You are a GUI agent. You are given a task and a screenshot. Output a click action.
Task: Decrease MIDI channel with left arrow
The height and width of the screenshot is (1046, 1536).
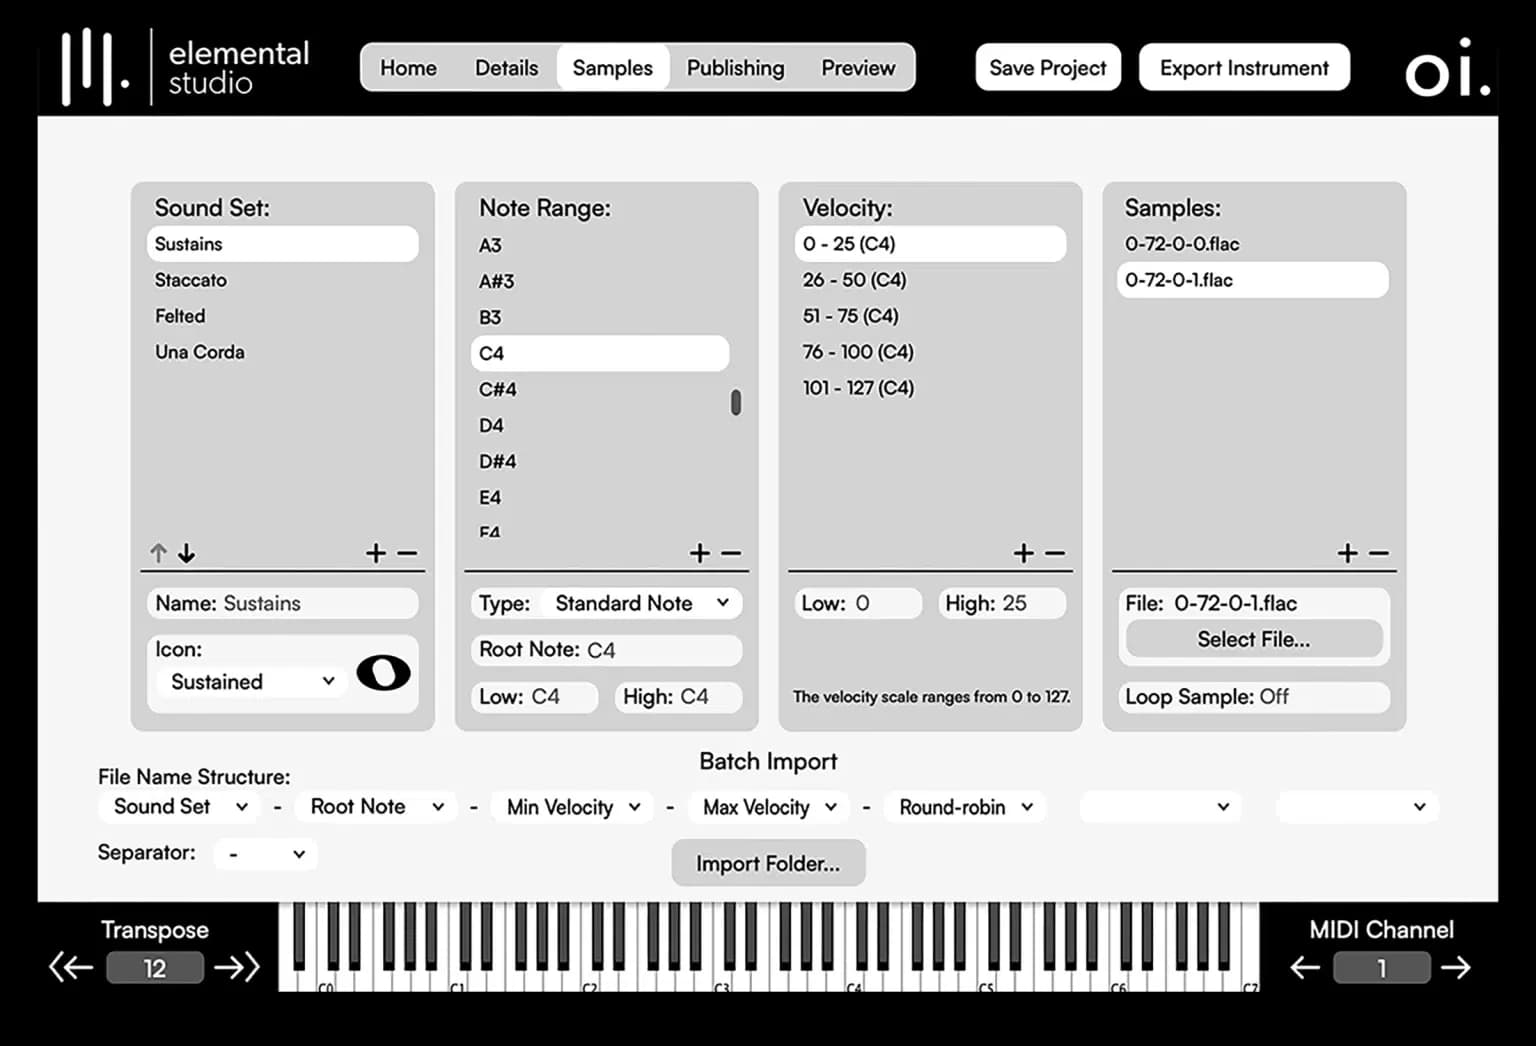pos(1304,967)
